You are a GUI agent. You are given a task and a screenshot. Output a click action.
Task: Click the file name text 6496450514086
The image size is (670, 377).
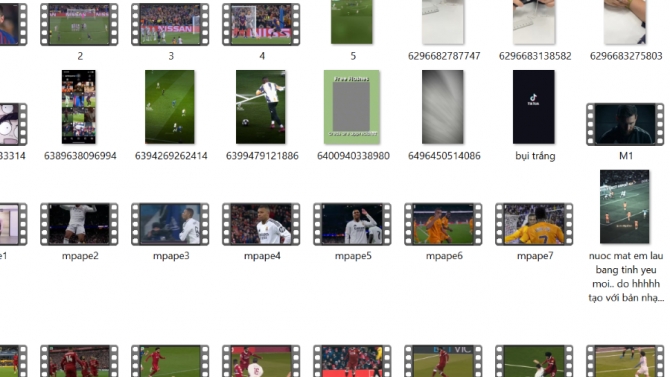tap(444, 156)
